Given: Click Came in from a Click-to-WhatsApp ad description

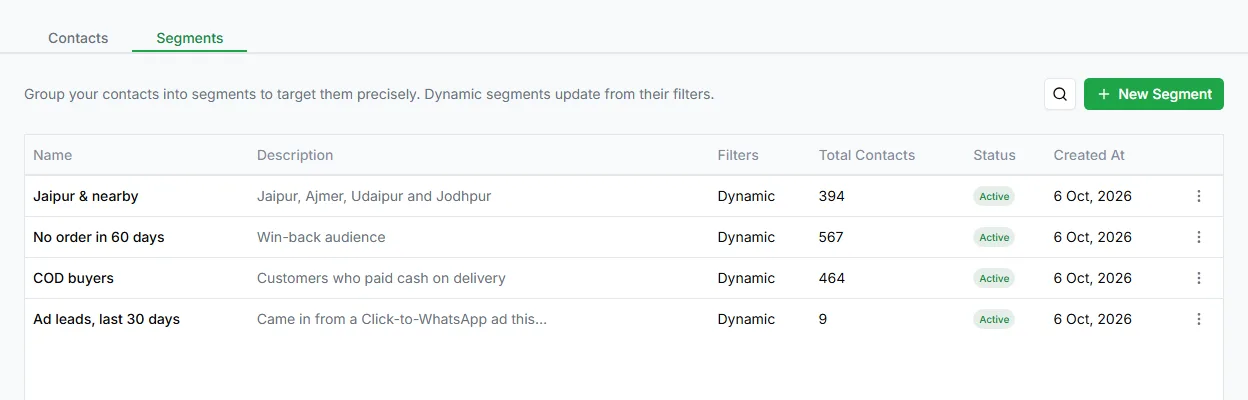Looking at the screenshot, I should (402, 319).
